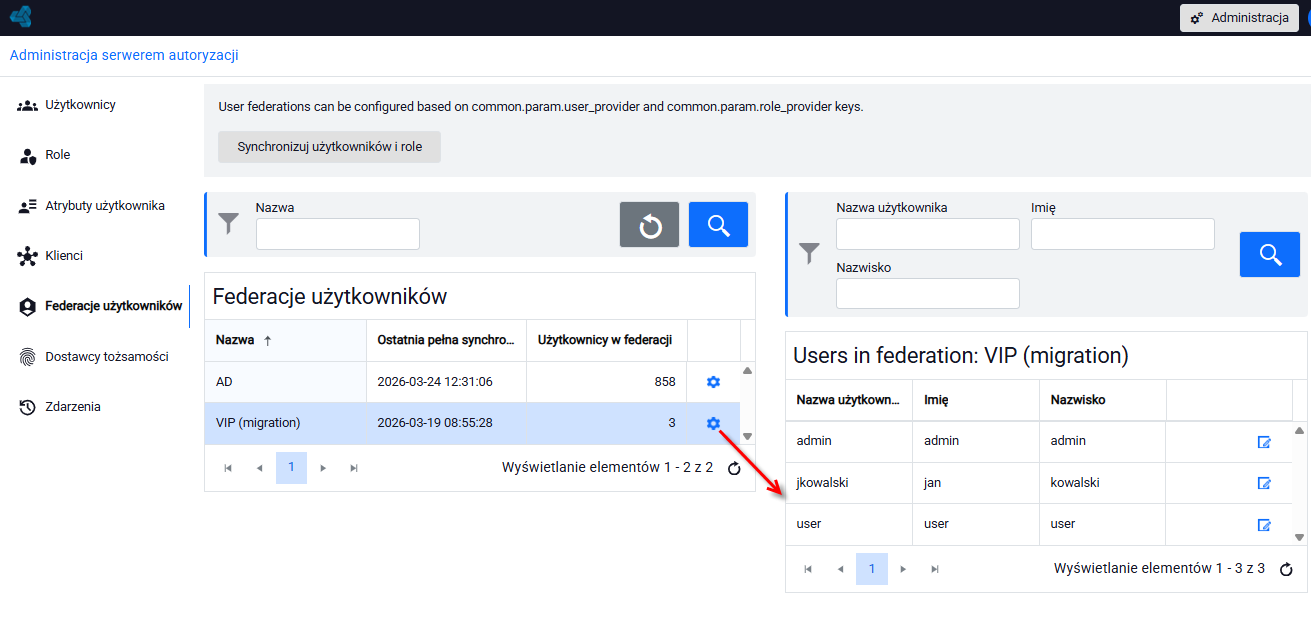Select the VIP (migration) federation row
The height and width of the screenshot is (618, 1311).
(x=472, y=423)
